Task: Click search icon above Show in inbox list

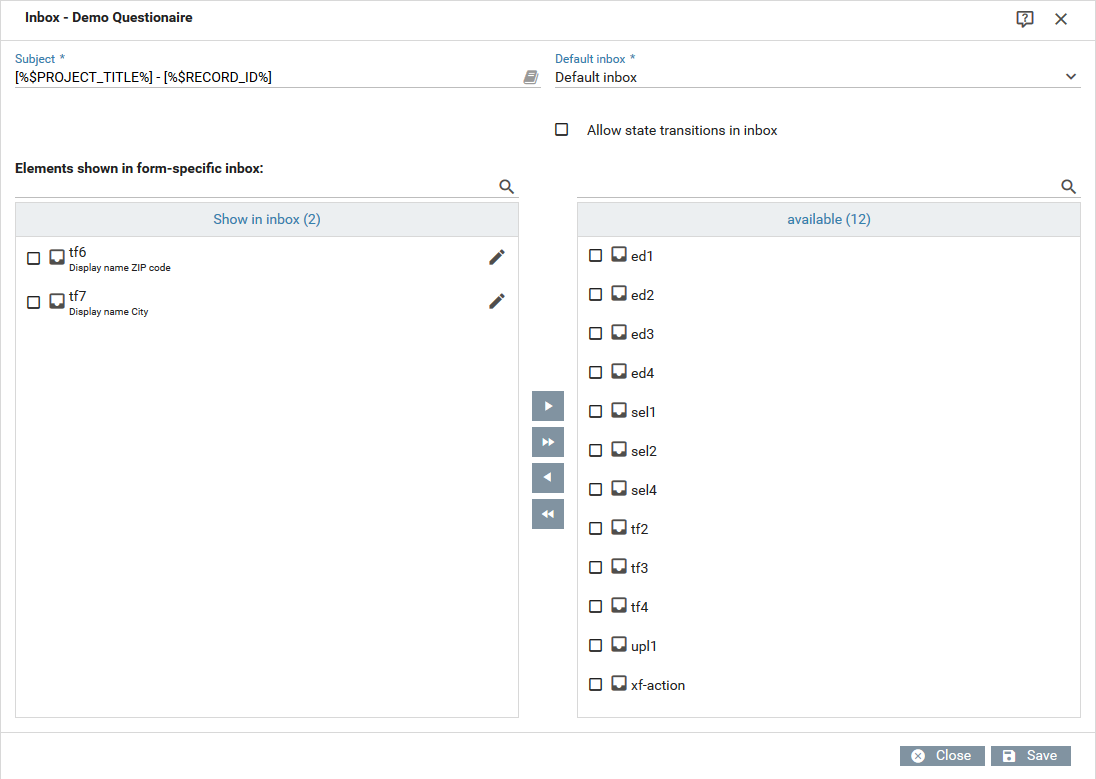Action: pos(506,186)
